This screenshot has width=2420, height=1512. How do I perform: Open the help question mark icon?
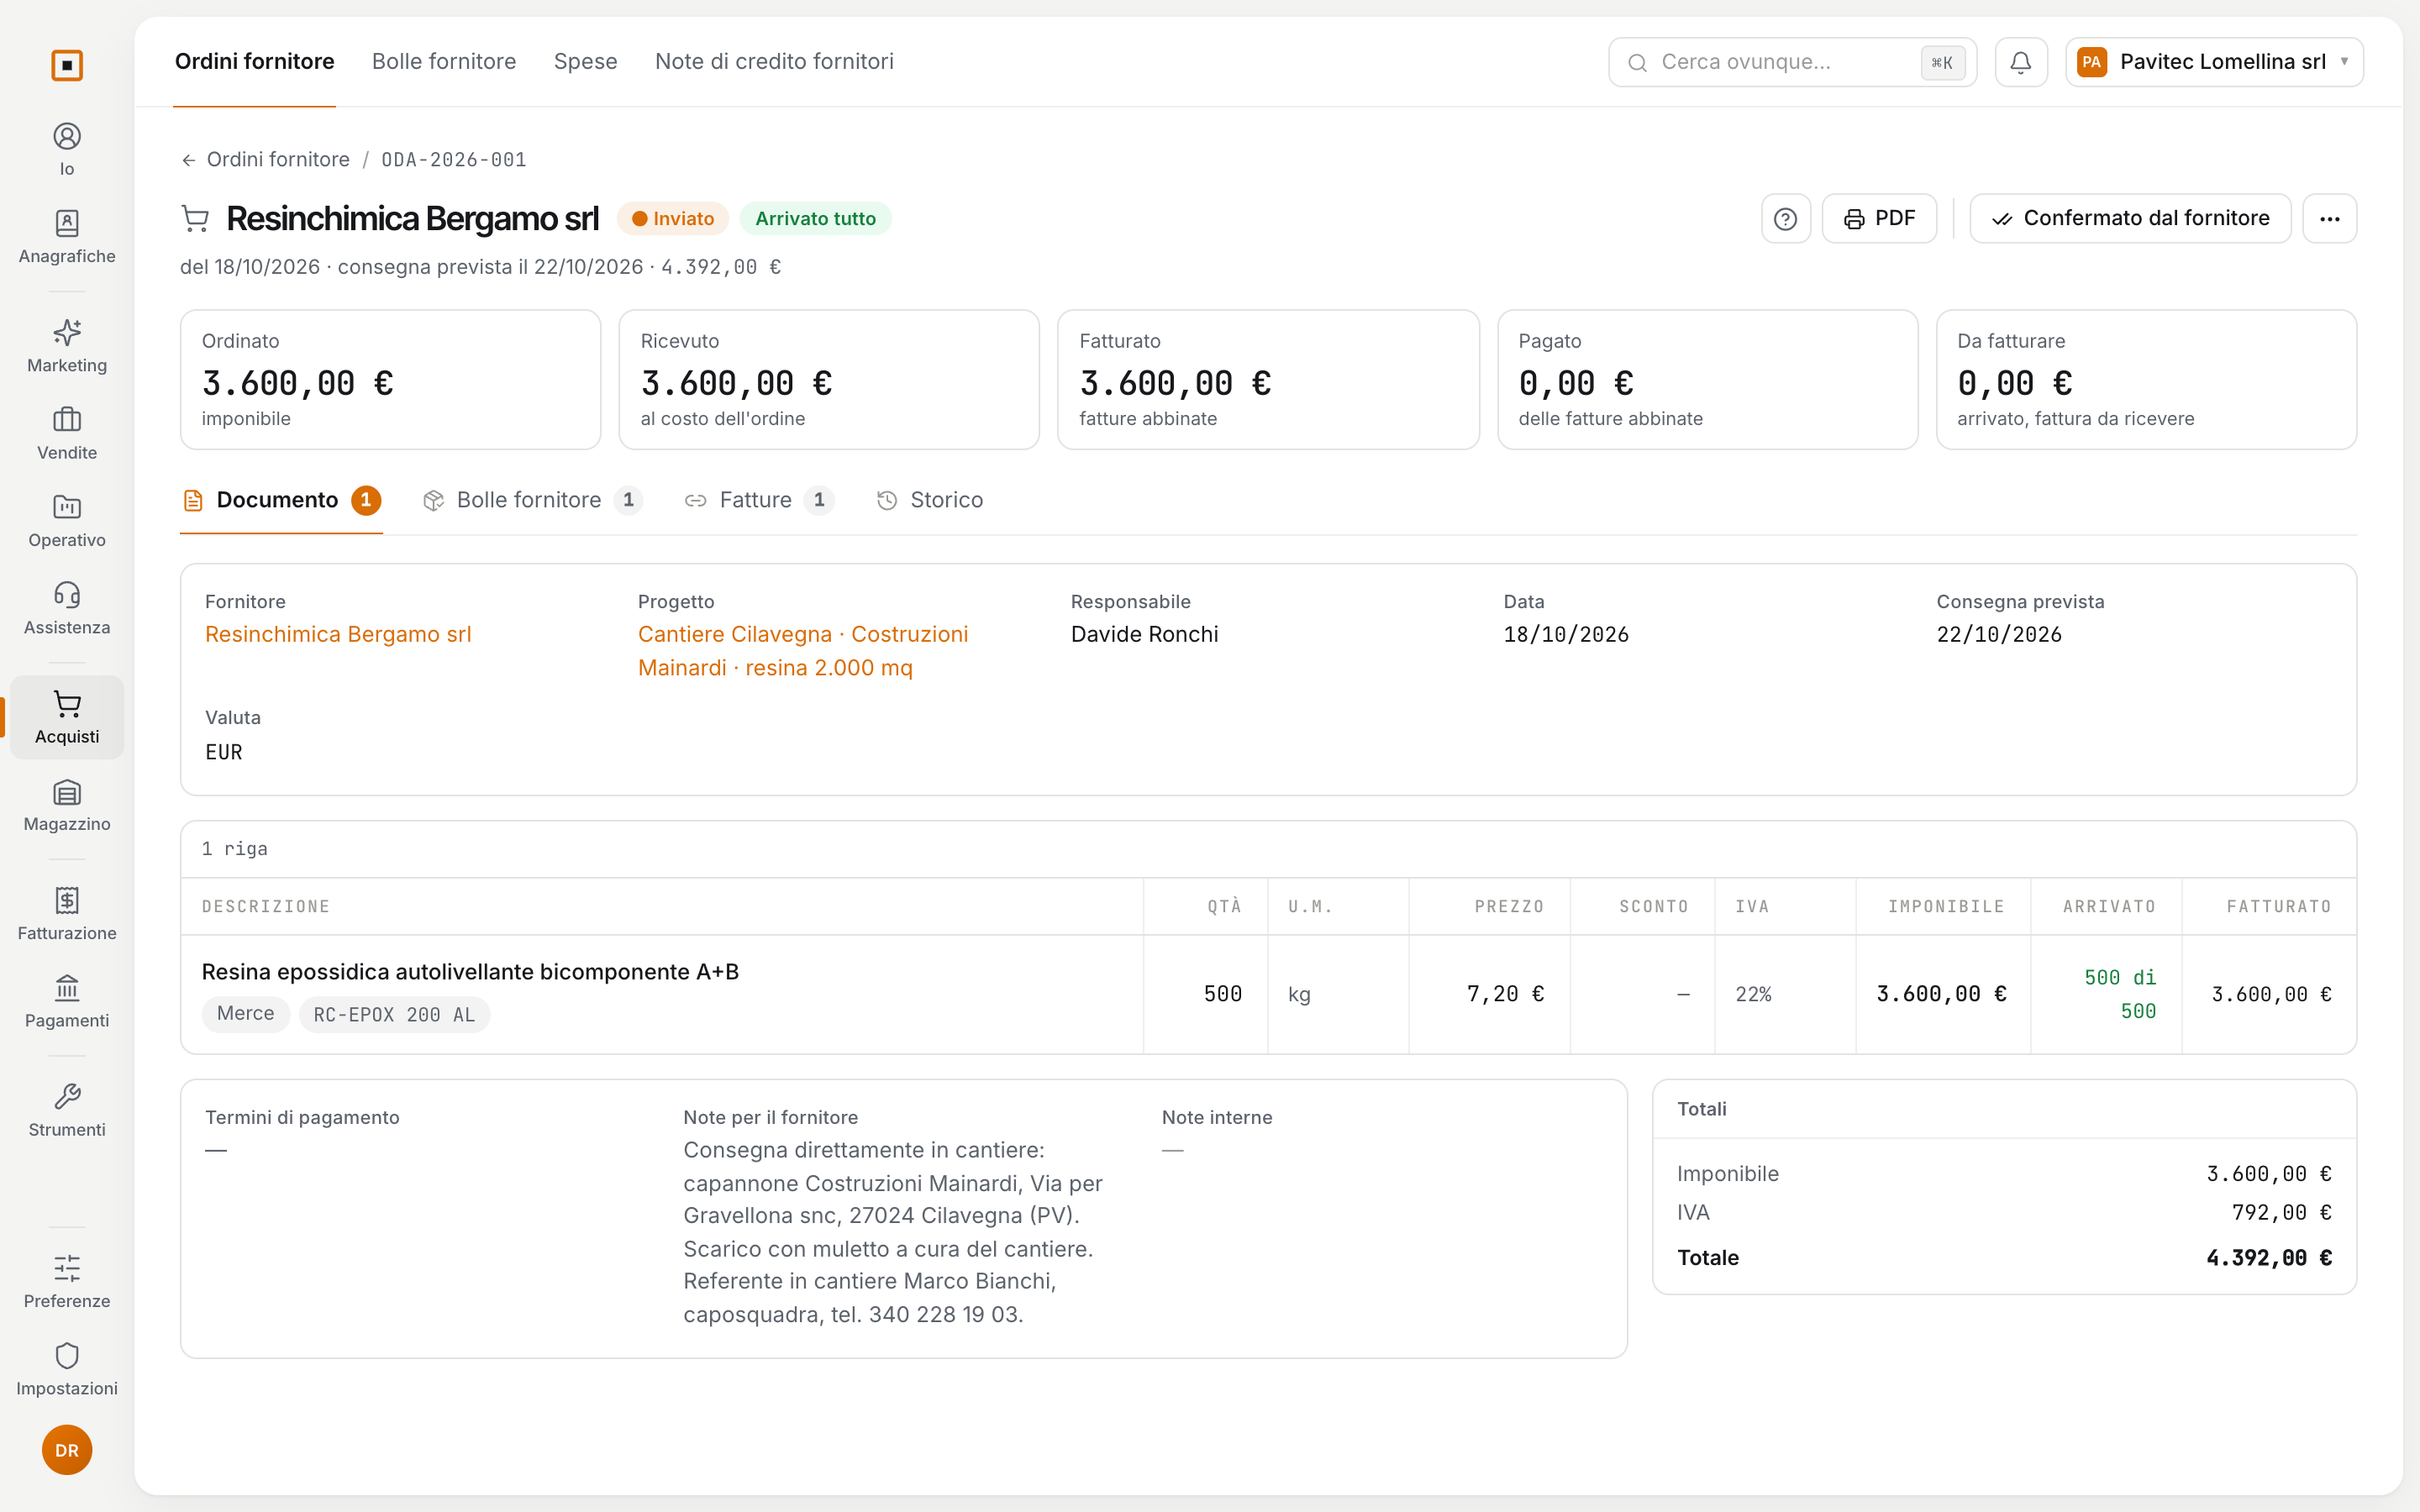[x=1785, y=218]
